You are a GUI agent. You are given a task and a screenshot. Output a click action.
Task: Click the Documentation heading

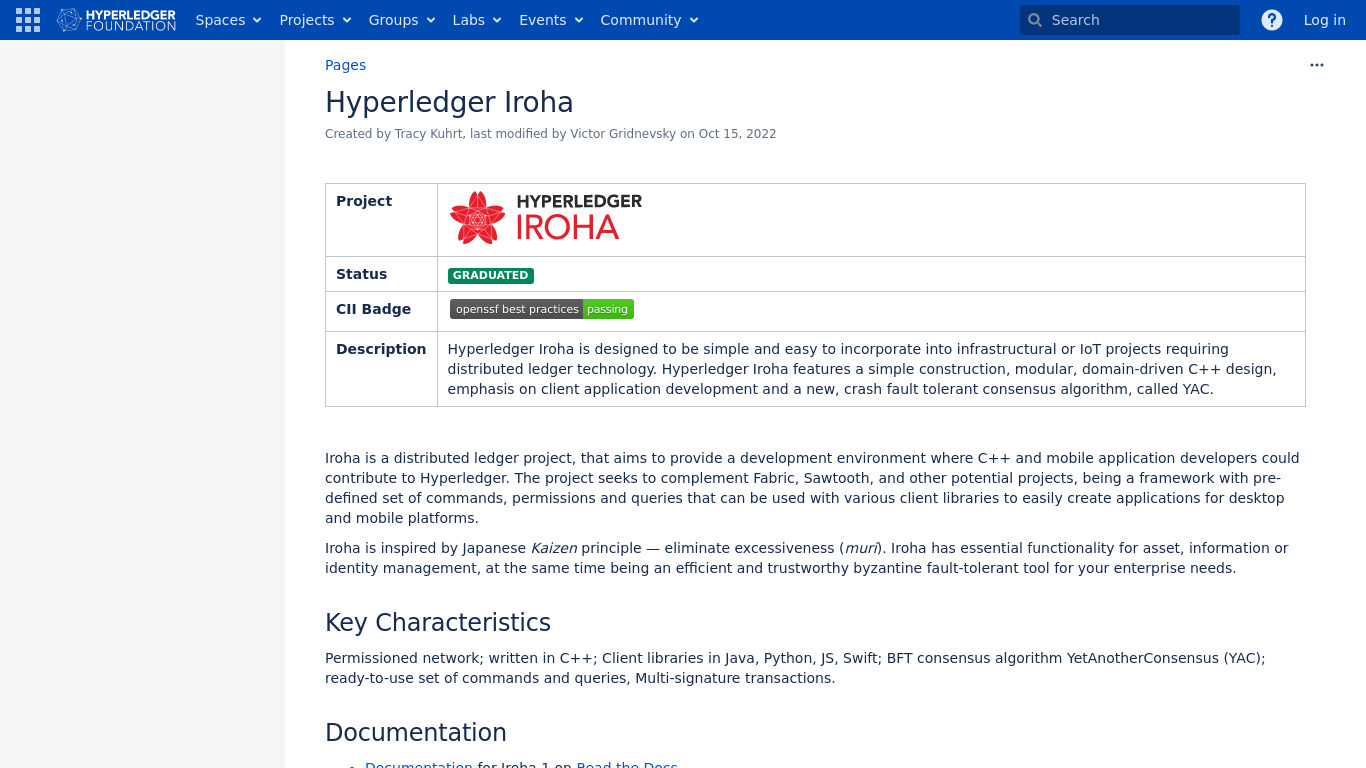tap(416, 732)
